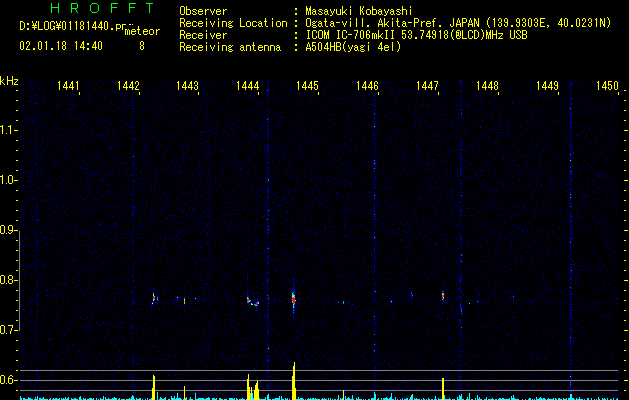Screen dimensions: 629x400
Task: Click the 0.8 kHz frequency label
Action: click(x=8, y=280)
